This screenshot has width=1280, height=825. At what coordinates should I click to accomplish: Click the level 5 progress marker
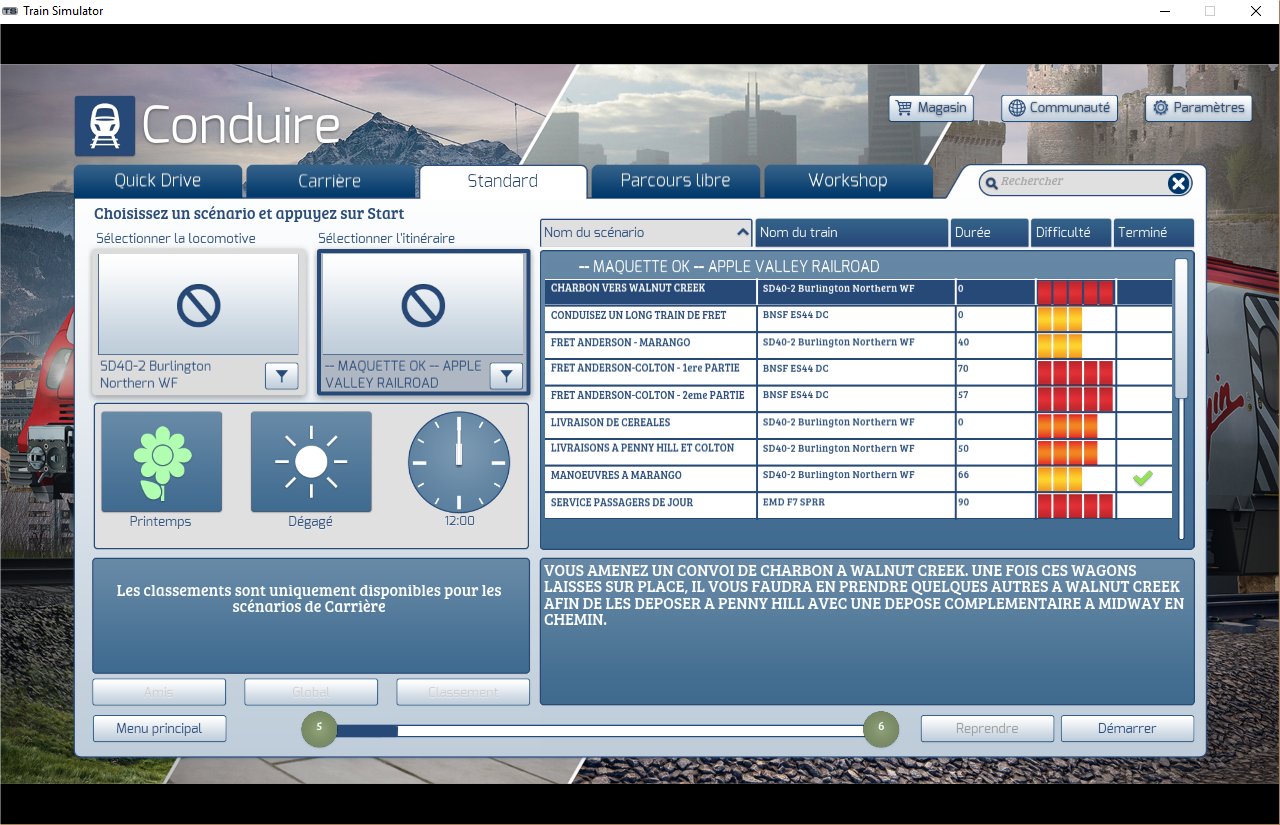(x=319, y=729)
